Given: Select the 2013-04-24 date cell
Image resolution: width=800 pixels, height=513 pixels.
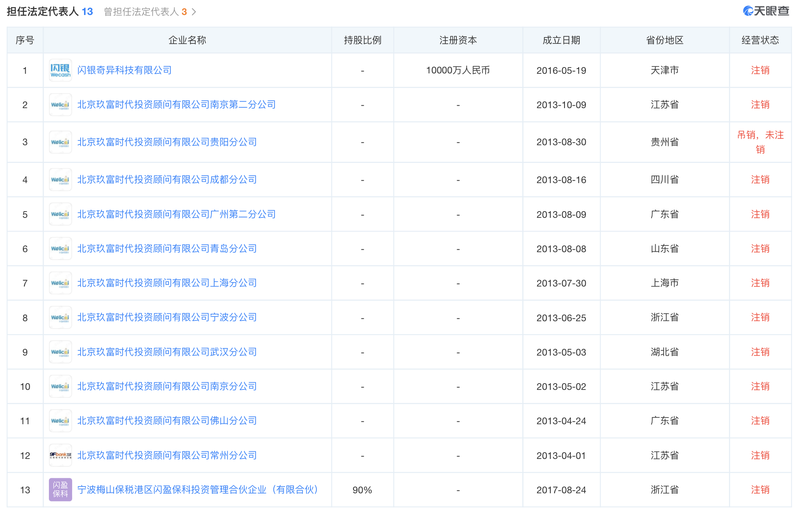Looking at the screenshot, I should pyautogui.click(x=561, y=421).
